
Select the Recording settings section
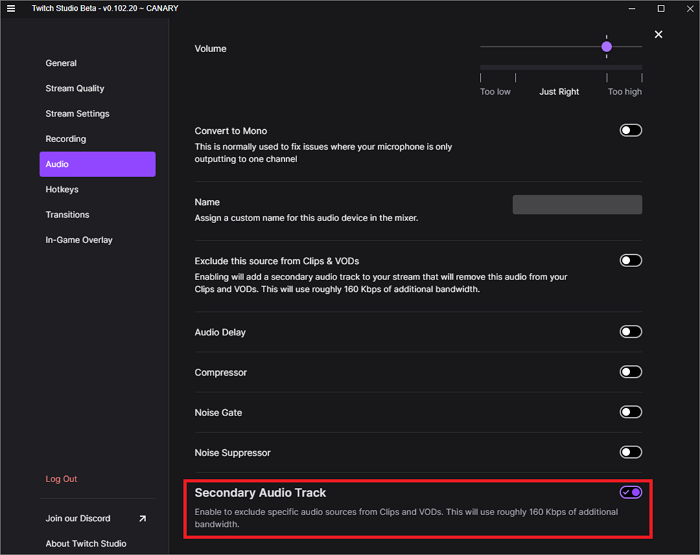pyautogui.click(x=97, y=139)
